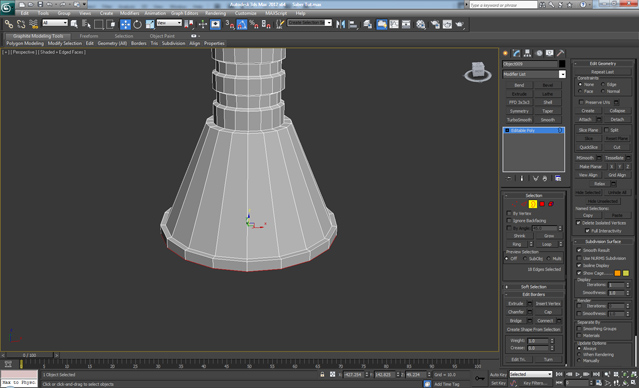Click the orange Show Cage color swatch
Image resolution: width=639 pixels, height=388 pixels.
617,273
